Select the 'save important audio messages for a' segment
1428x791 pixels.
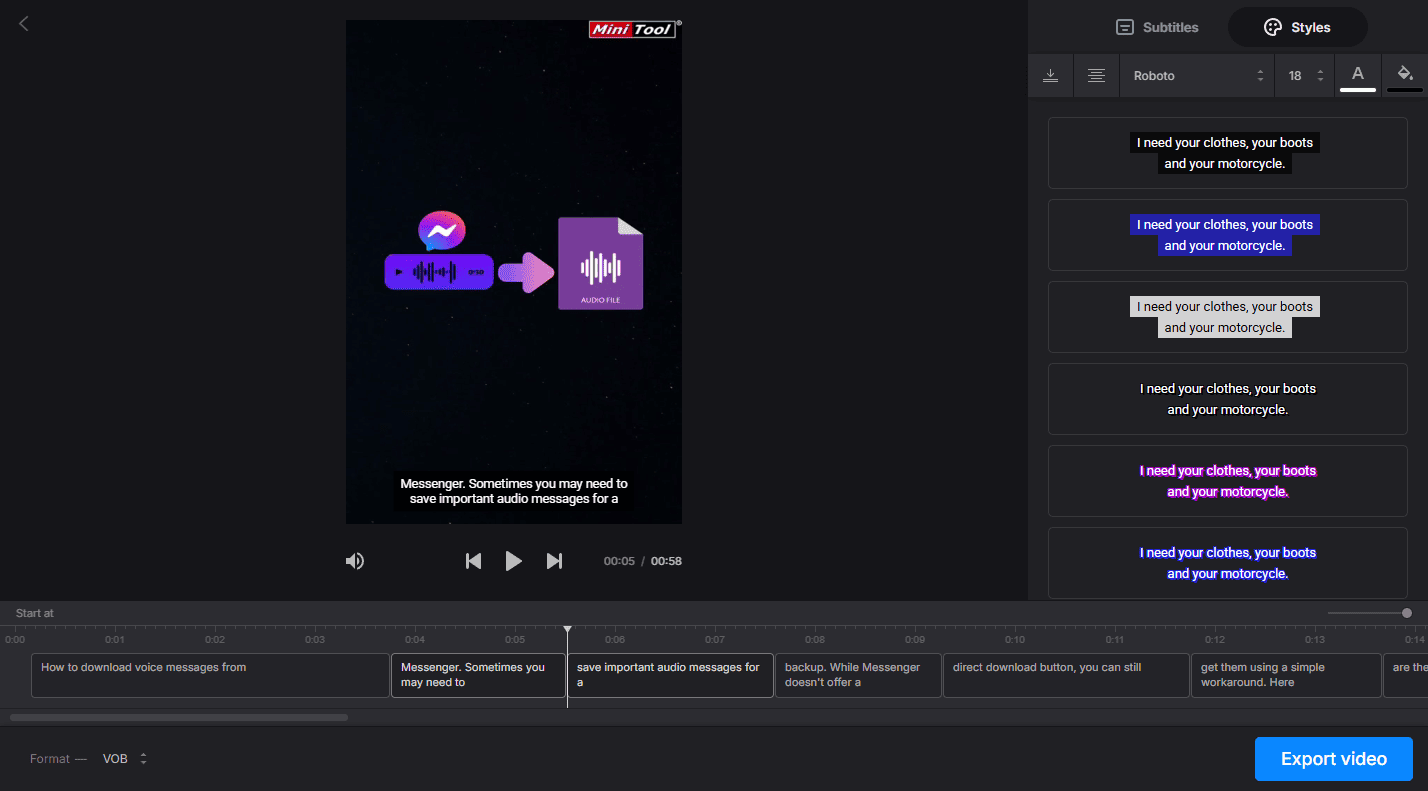point(670,675)
